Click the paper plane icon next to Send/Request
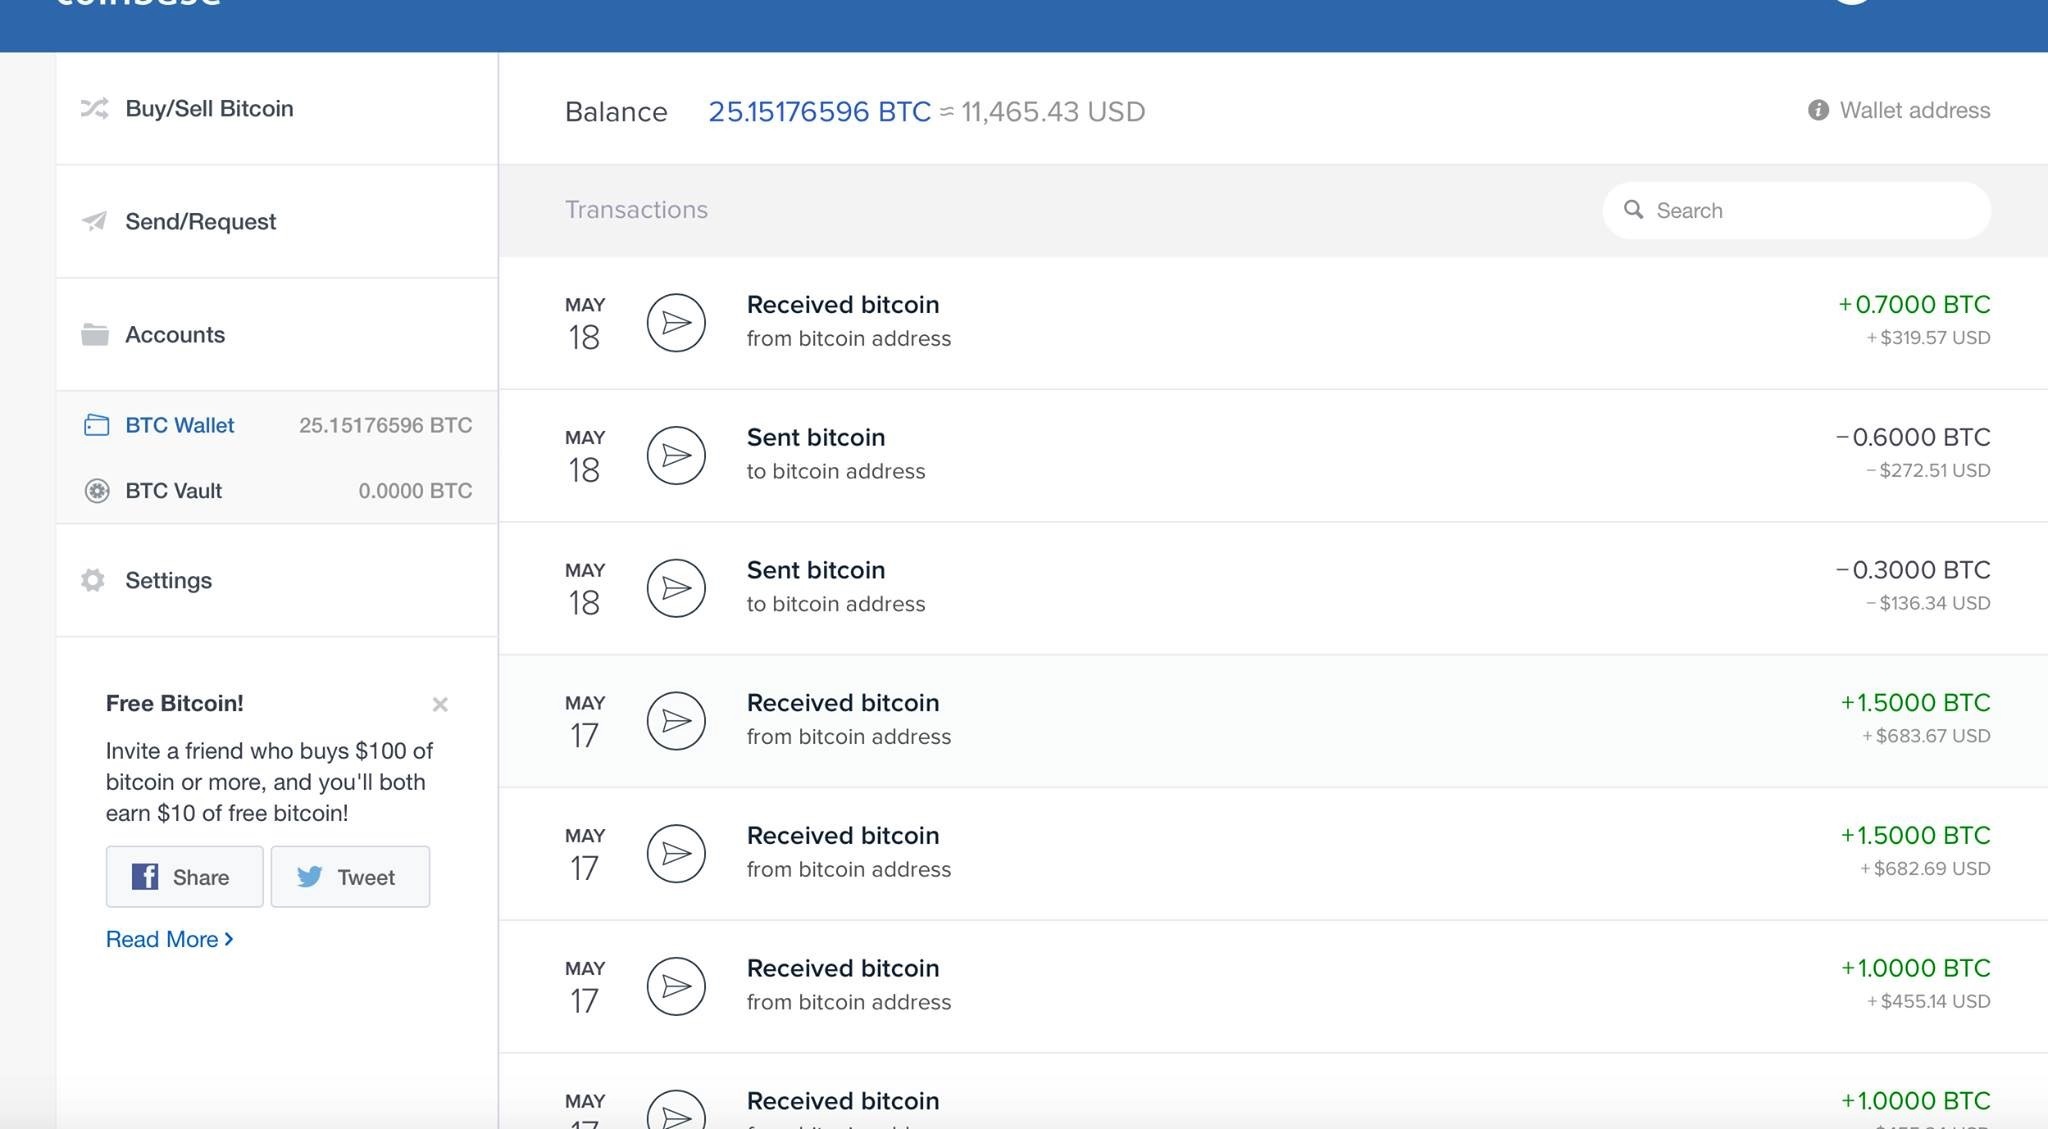2048x1129 pixels. coord(94,221)
